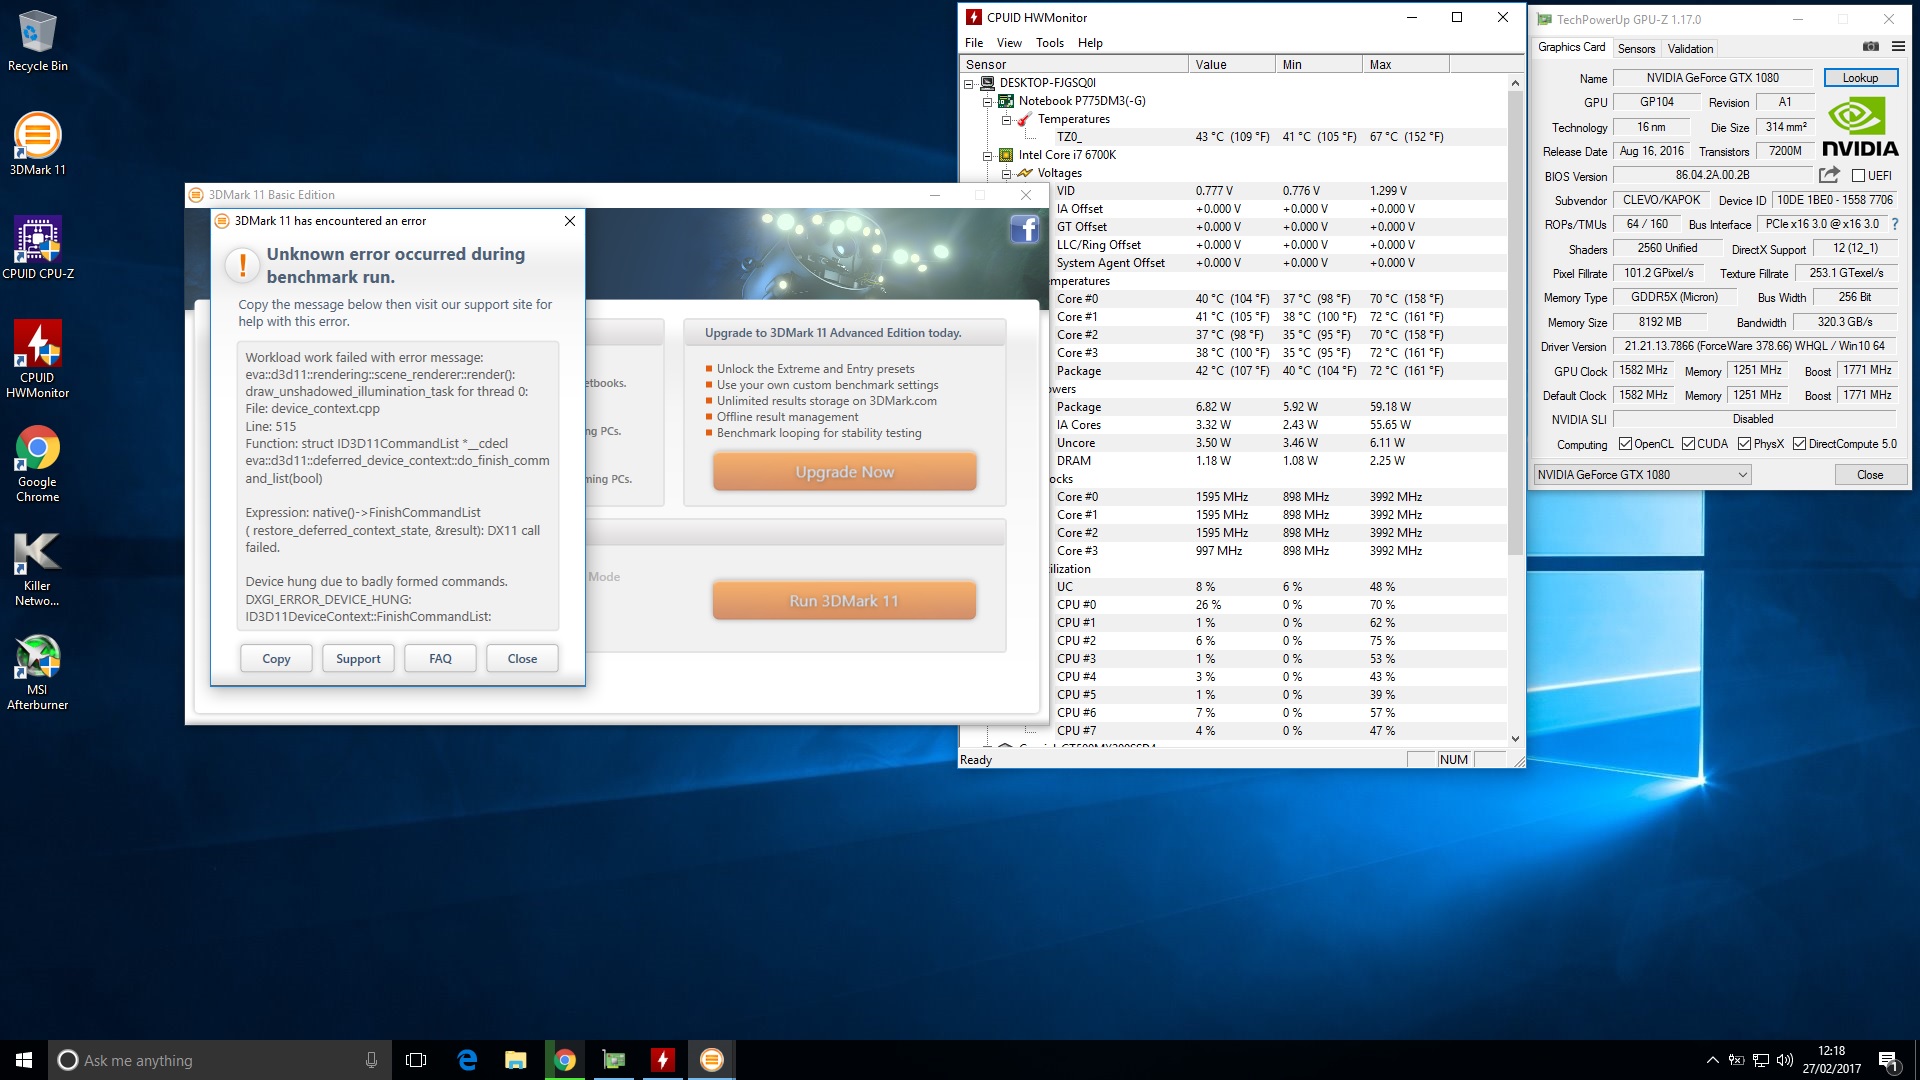Toggle the OpenCL checkbox in GPU-Z
Viewport: 1920px width, 1080px height.
coord(1625,444)
